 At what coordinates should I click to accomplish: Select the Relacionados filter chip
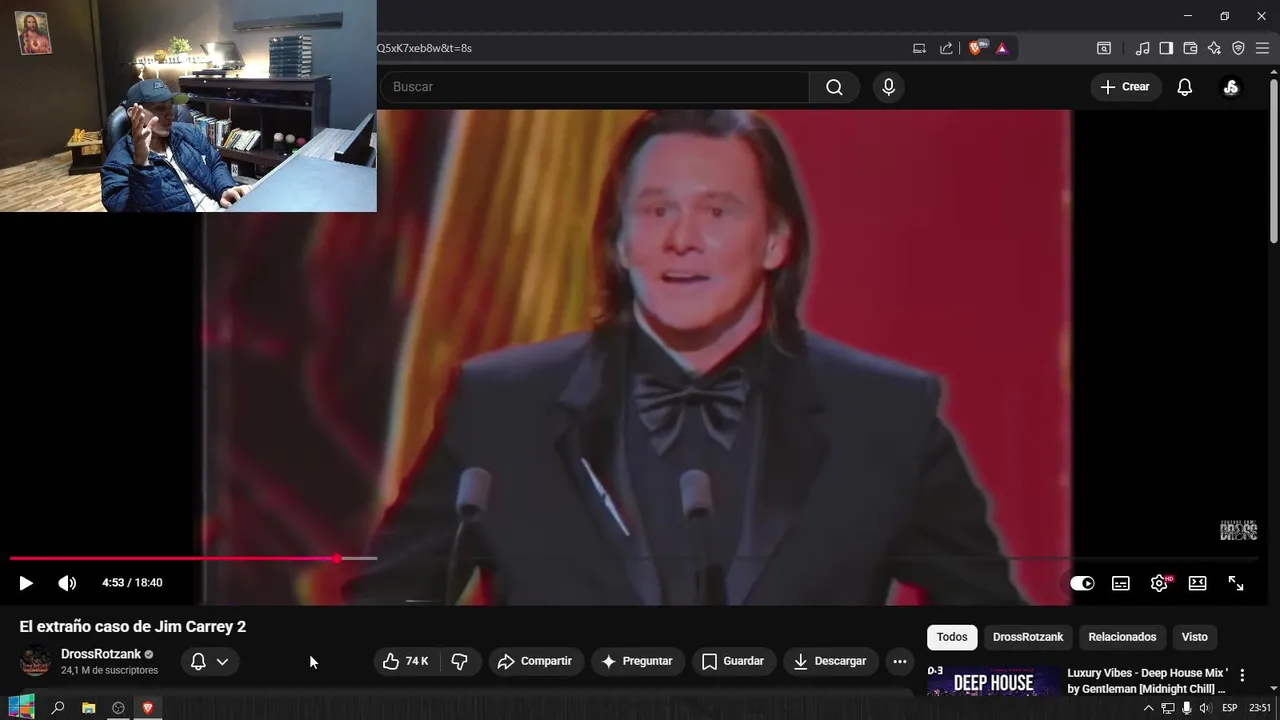(1122, 637)
